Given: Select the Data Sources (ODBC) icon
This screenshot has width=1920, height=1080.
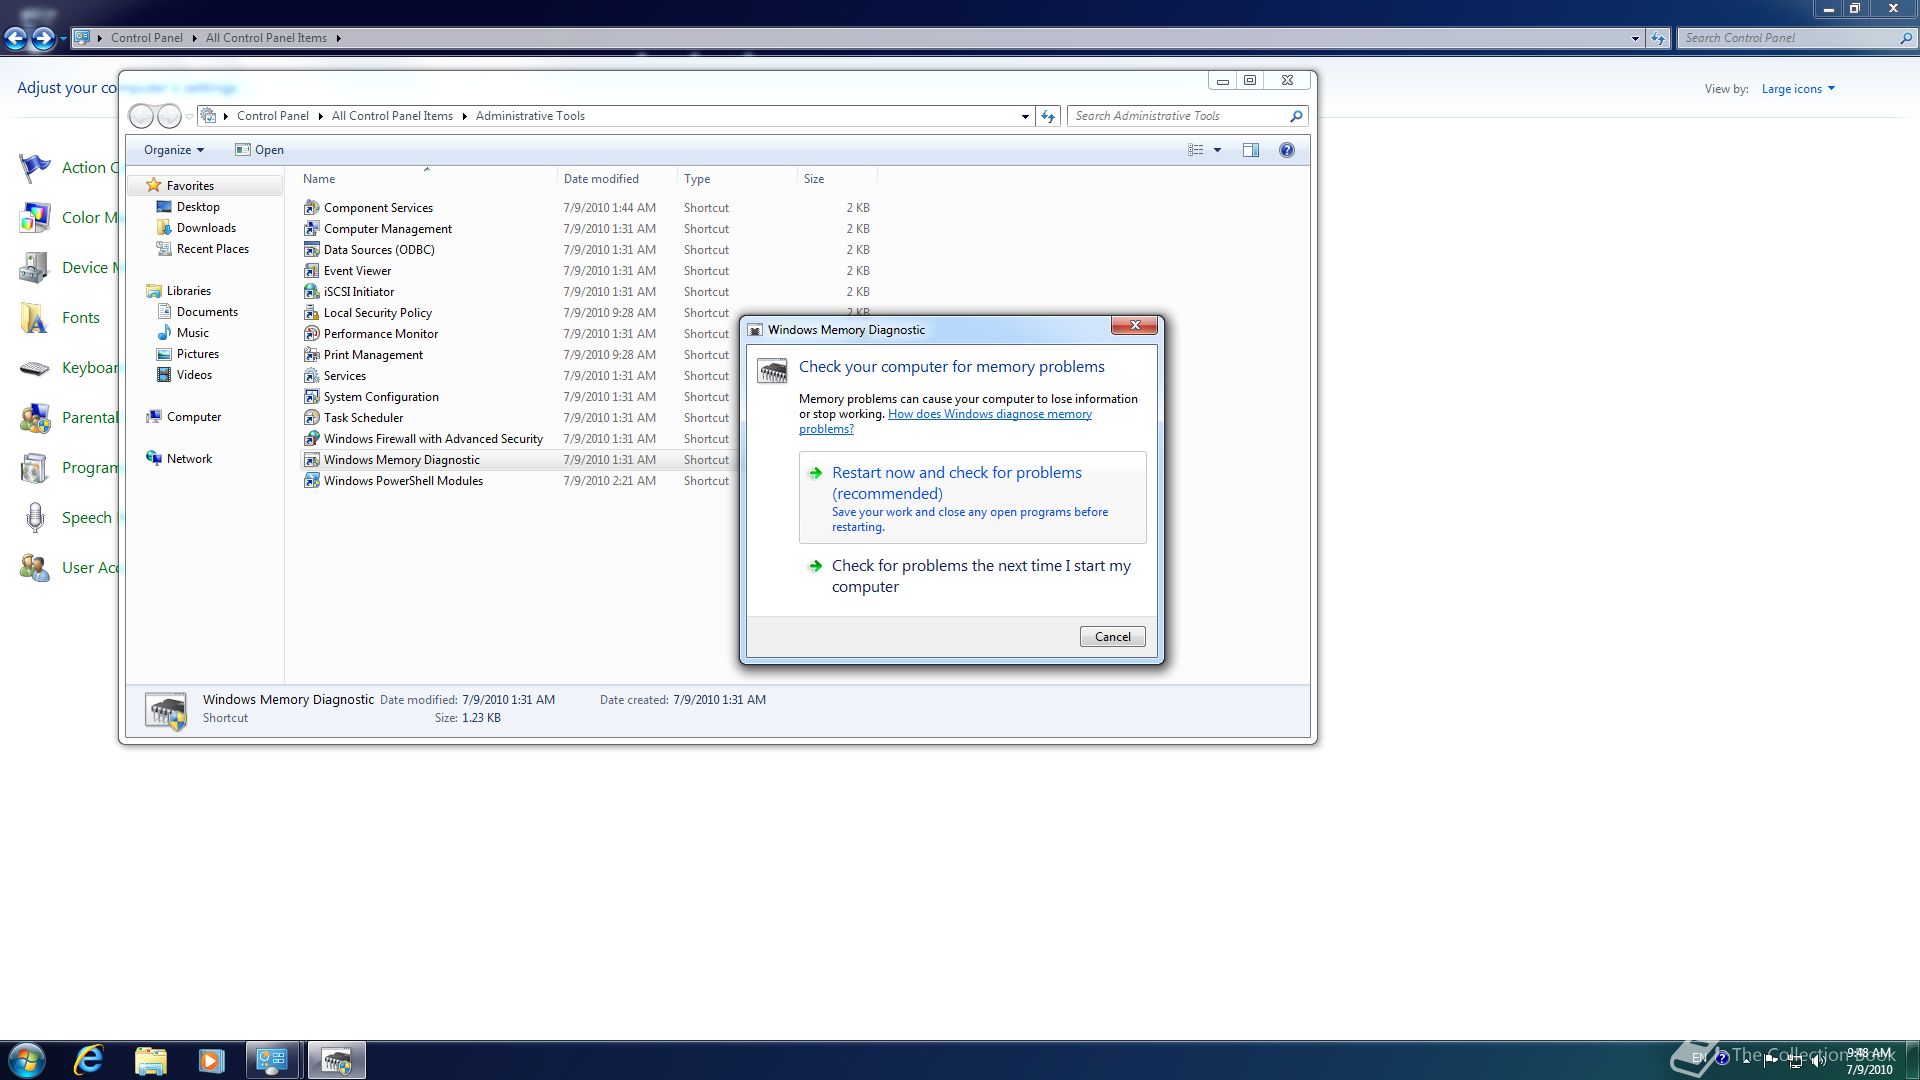Looking at the screenshot, I should (311, 249).
